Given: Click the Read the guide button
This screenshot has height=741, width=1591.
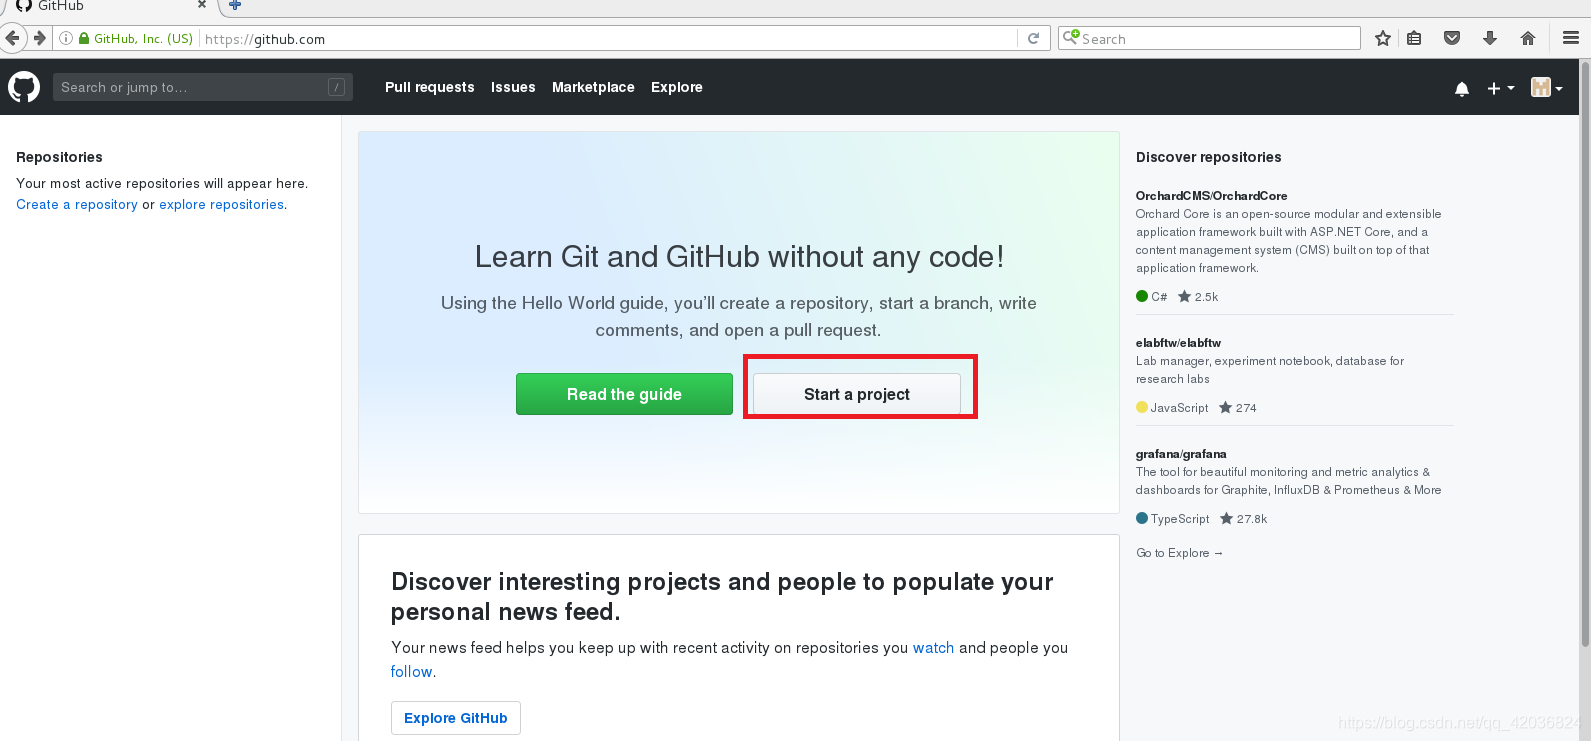Looking at the screenshot, I should (624, 394).
